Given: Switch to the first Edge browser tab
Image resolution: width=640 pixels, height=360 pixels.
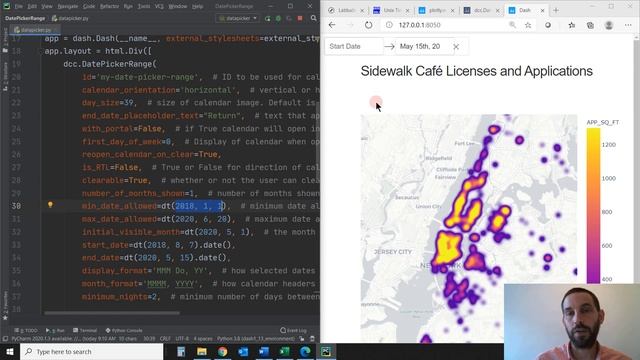Looking at the screenshot, I should click(x=346, y=10).
